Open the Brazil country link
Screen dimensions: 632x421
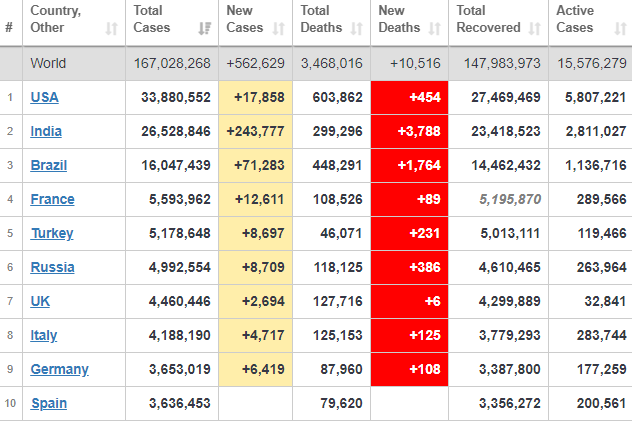(49, 165)
